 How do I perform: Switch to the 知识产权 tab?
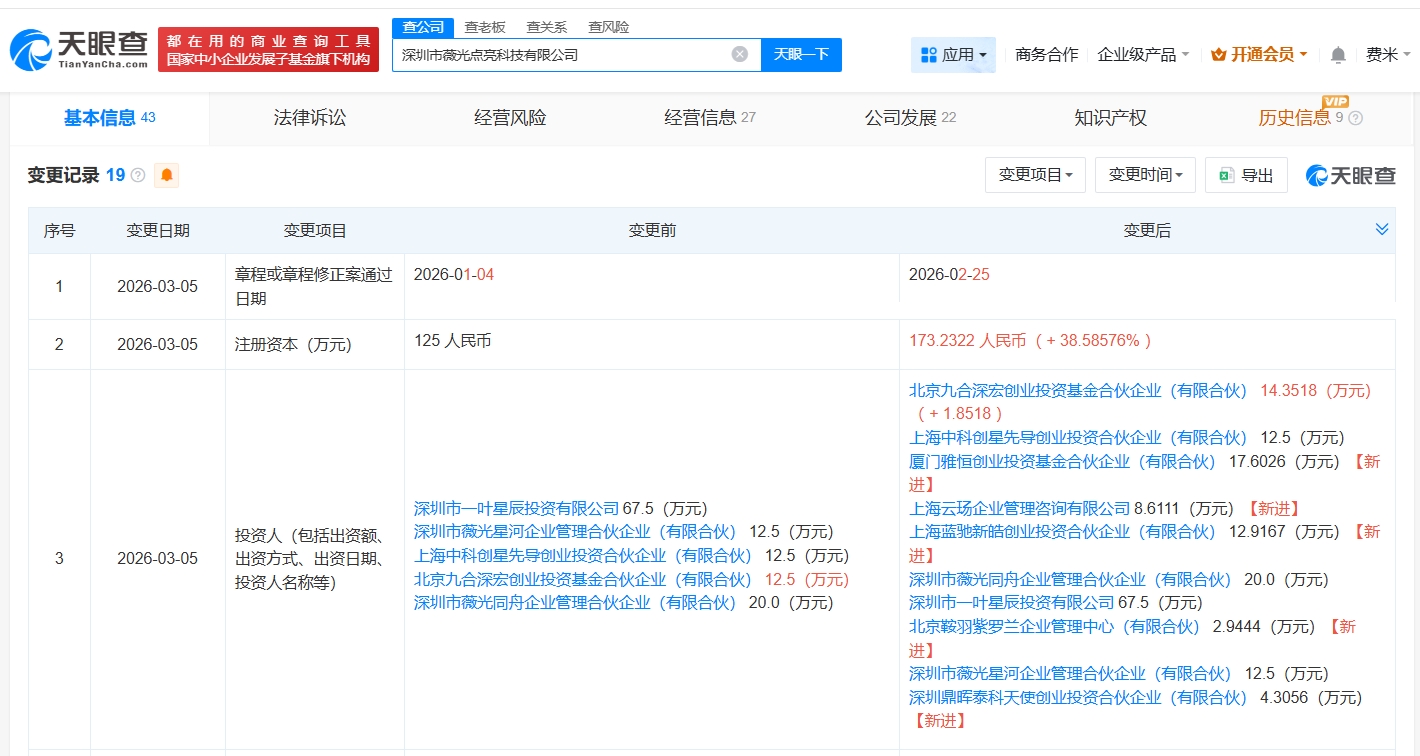1110,118
